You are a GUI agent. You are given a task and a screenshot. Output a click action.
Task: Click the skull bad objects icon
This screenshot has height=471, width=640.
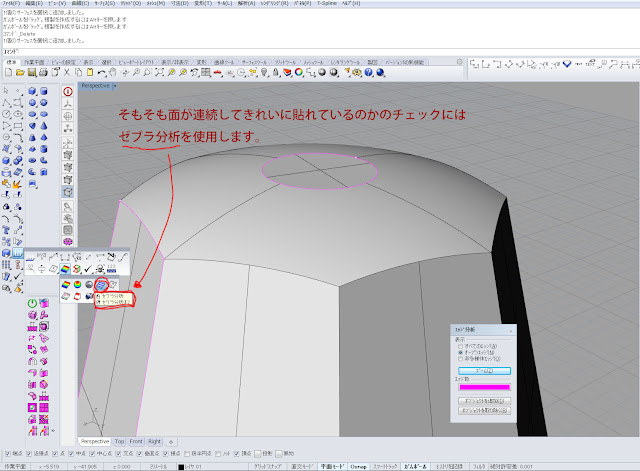point(100,269)
